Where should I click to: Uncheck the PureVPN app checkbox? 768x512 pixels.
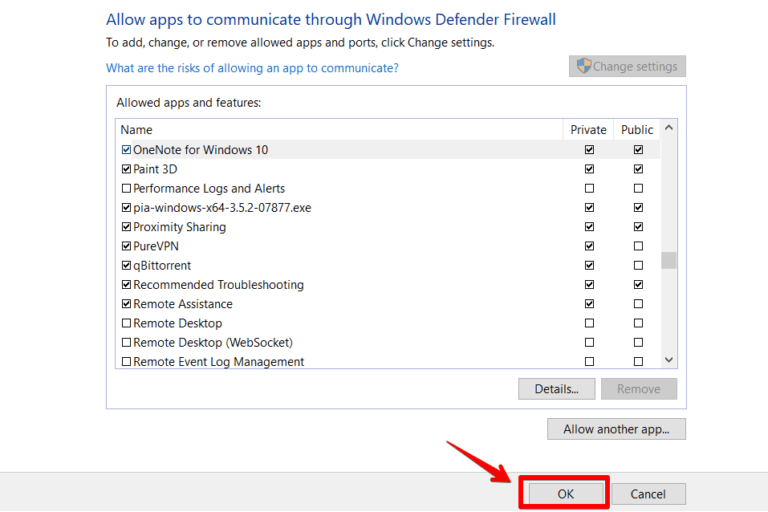[x=126, y=246]
